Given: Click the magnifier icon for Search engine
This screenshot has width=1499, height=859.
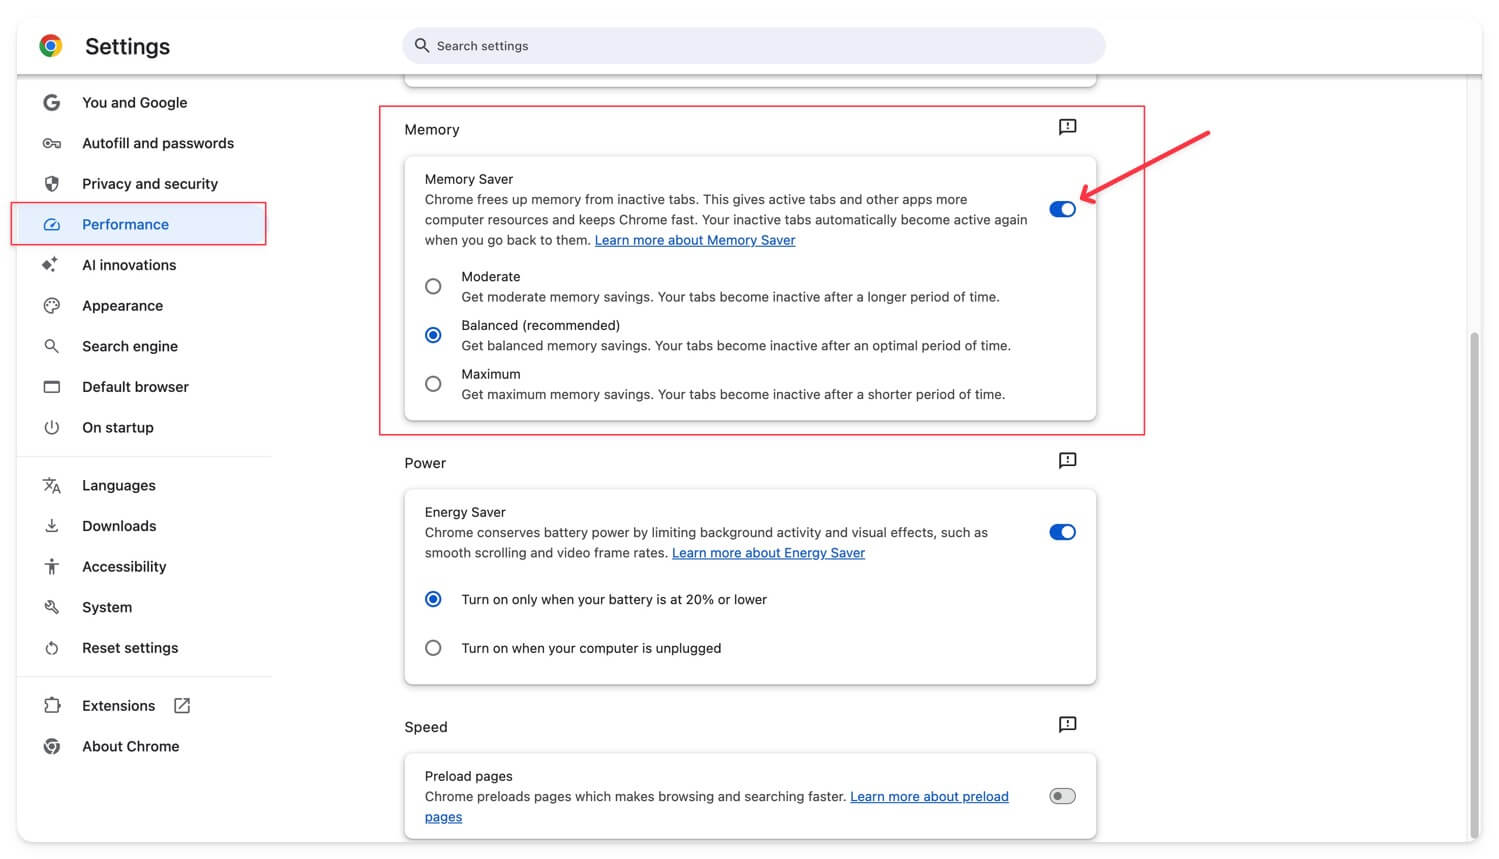Looking at the screenshot, I should coord(52,346).
